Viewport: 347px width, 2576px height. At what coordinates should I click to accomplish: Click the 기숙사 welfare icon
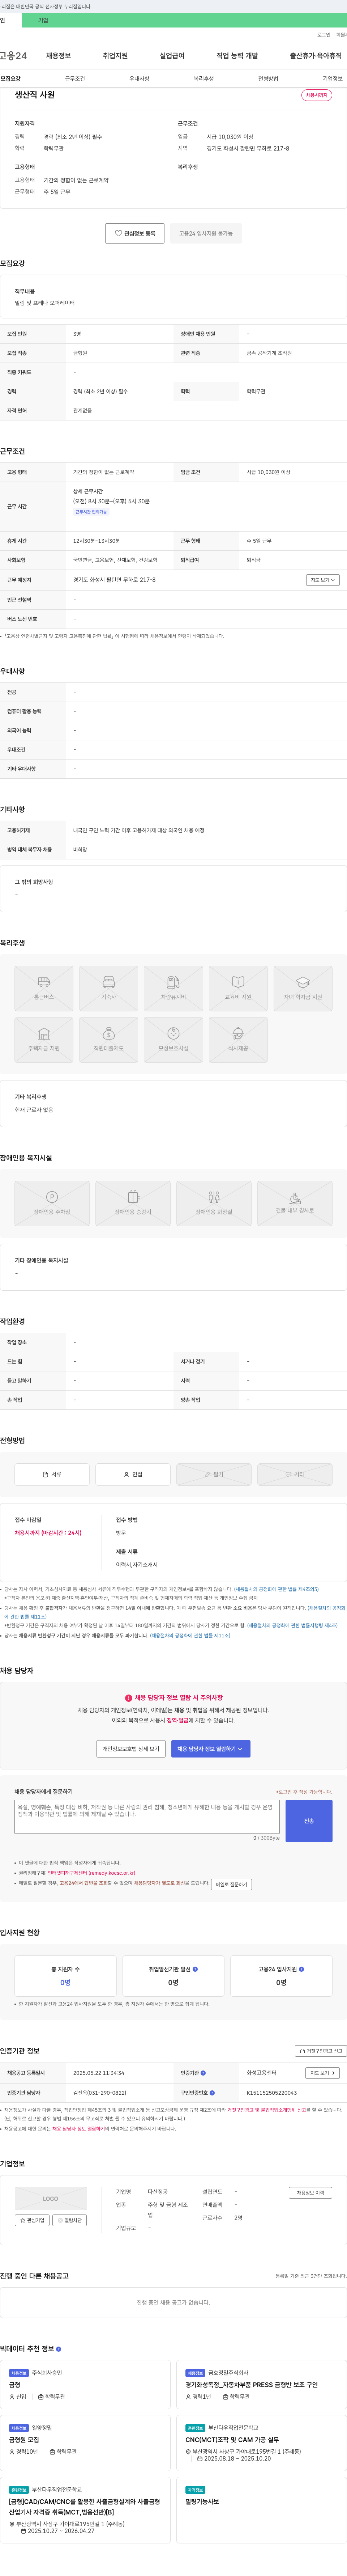point(109,987)
